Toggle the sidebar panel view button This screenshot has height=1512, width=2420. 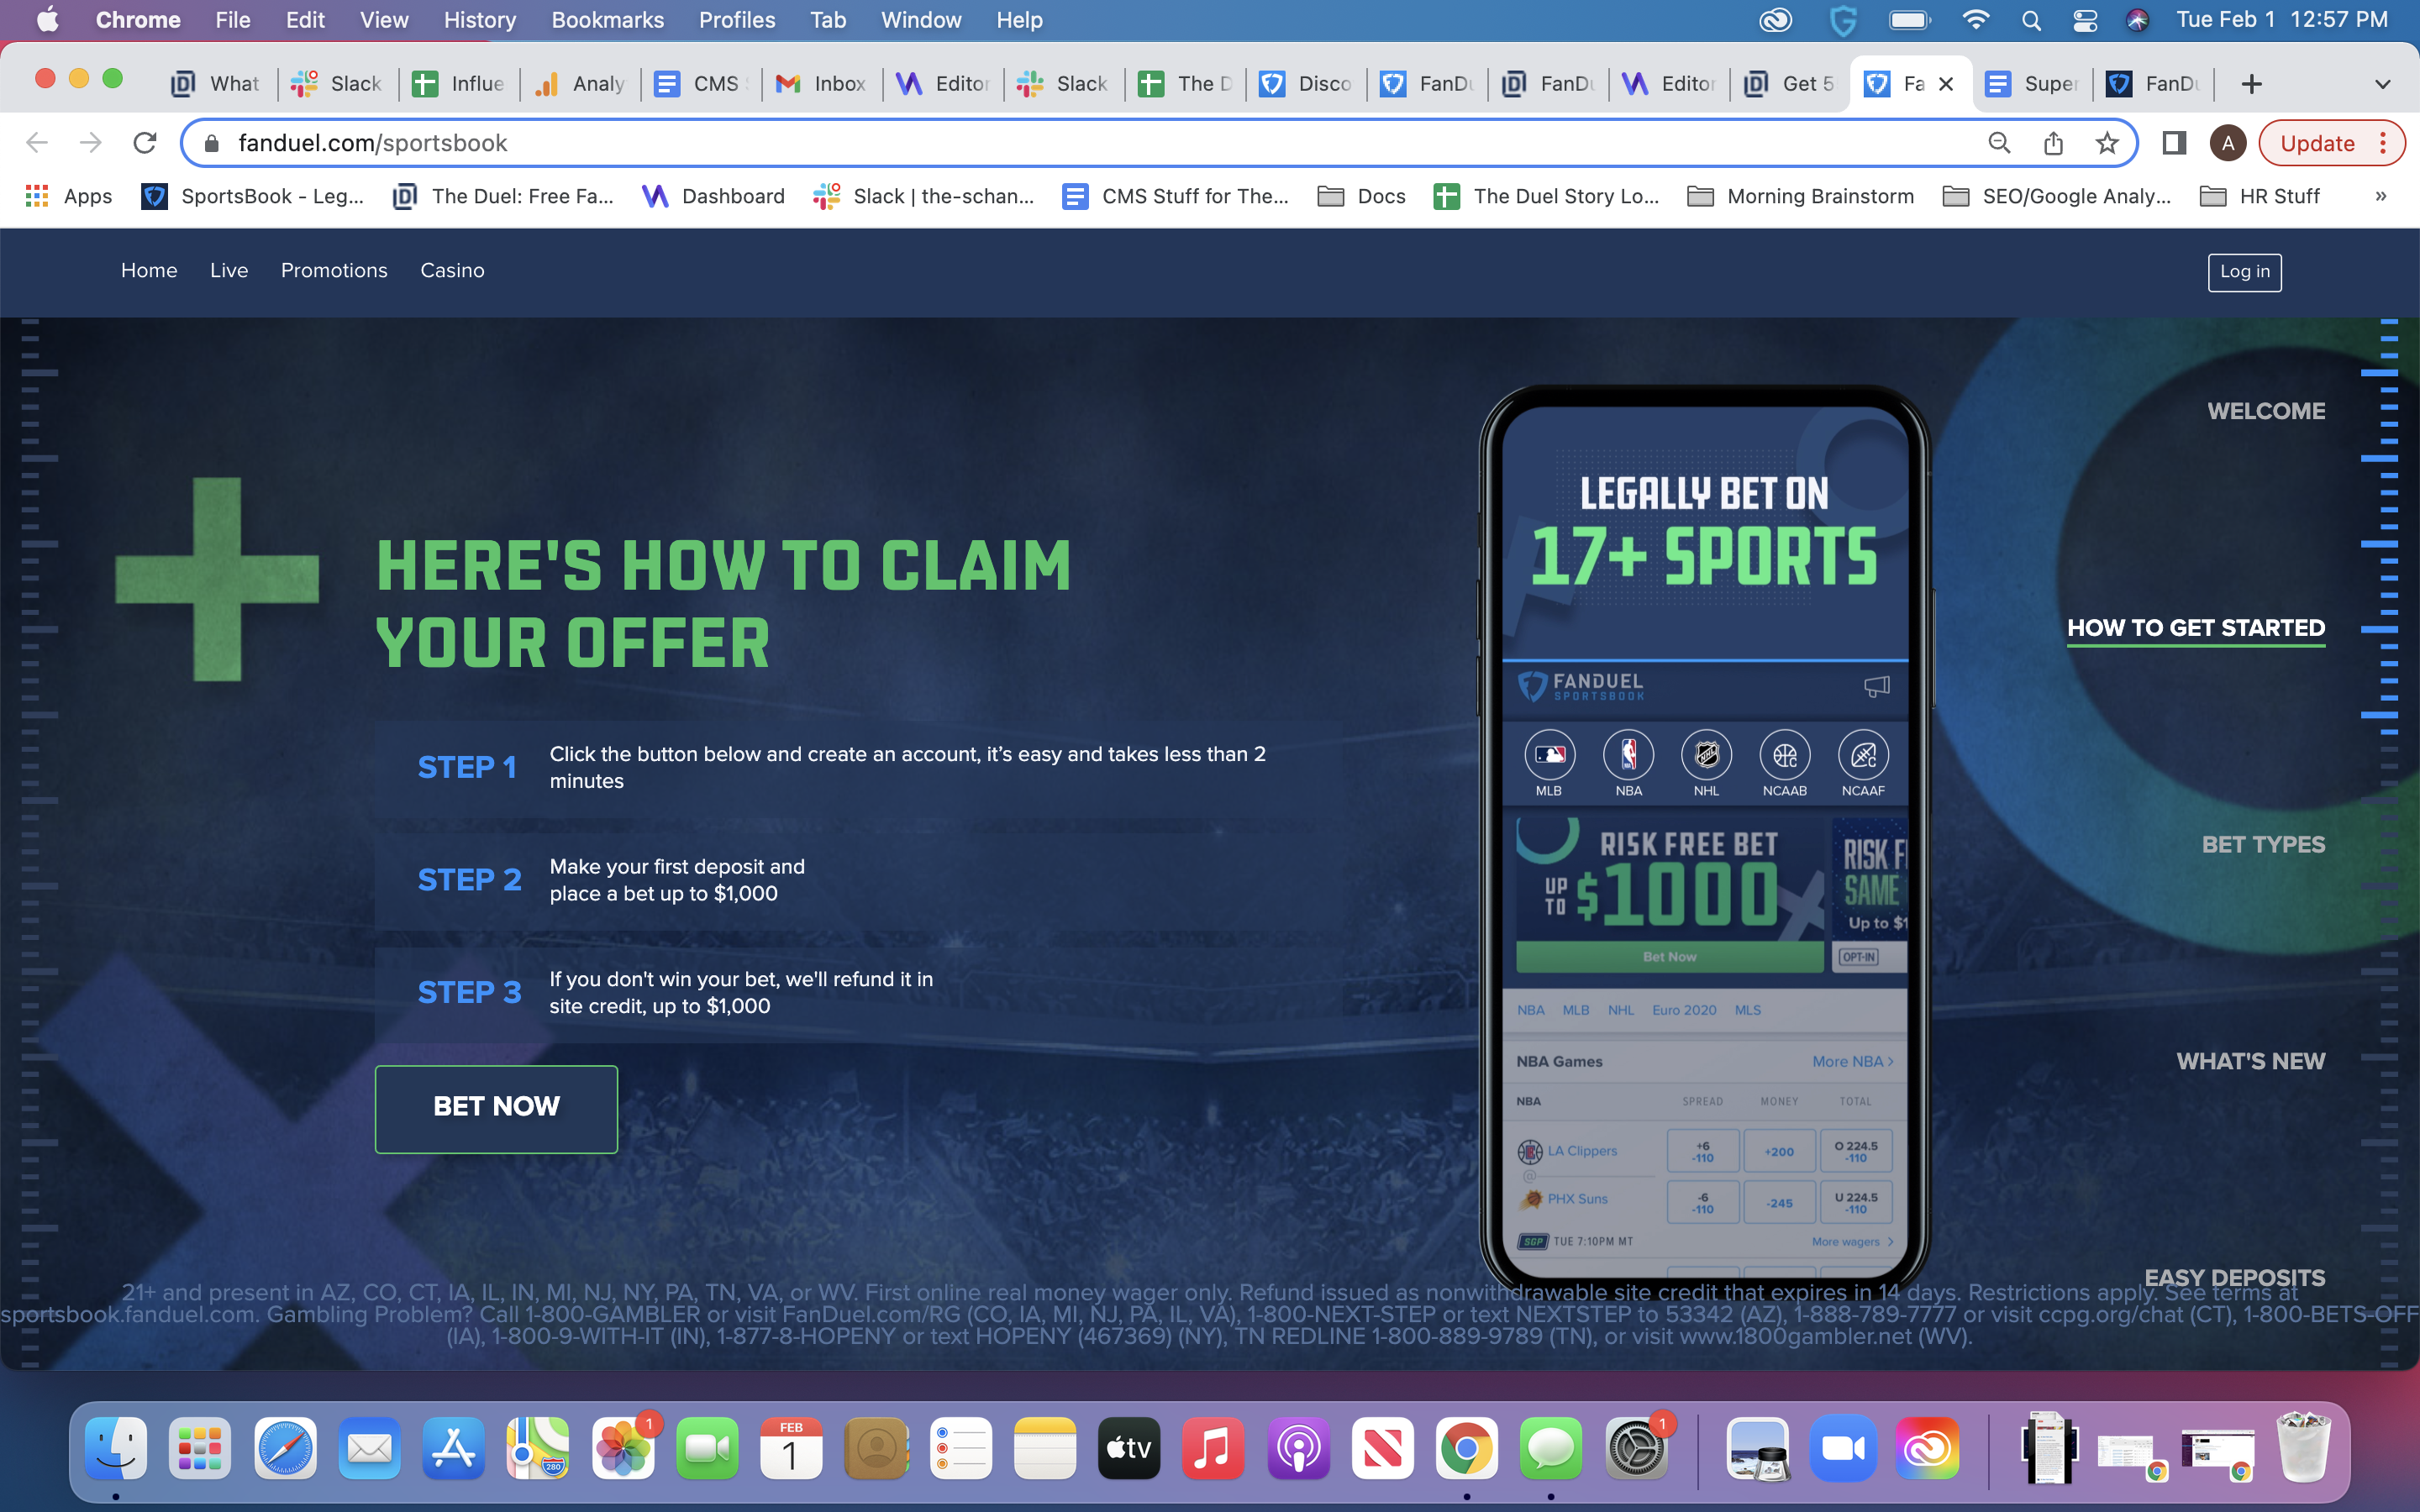[x=2175, y=143]
